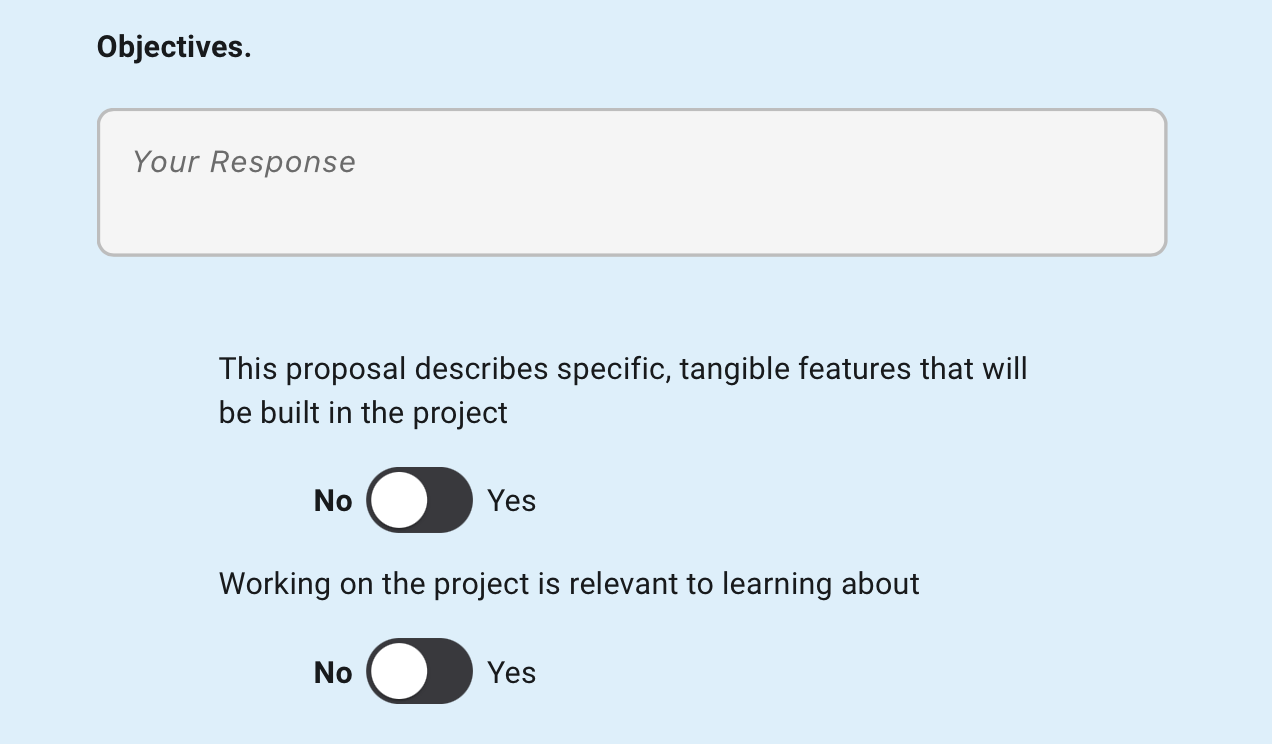Select 'No' label for tangible features question

333,501
